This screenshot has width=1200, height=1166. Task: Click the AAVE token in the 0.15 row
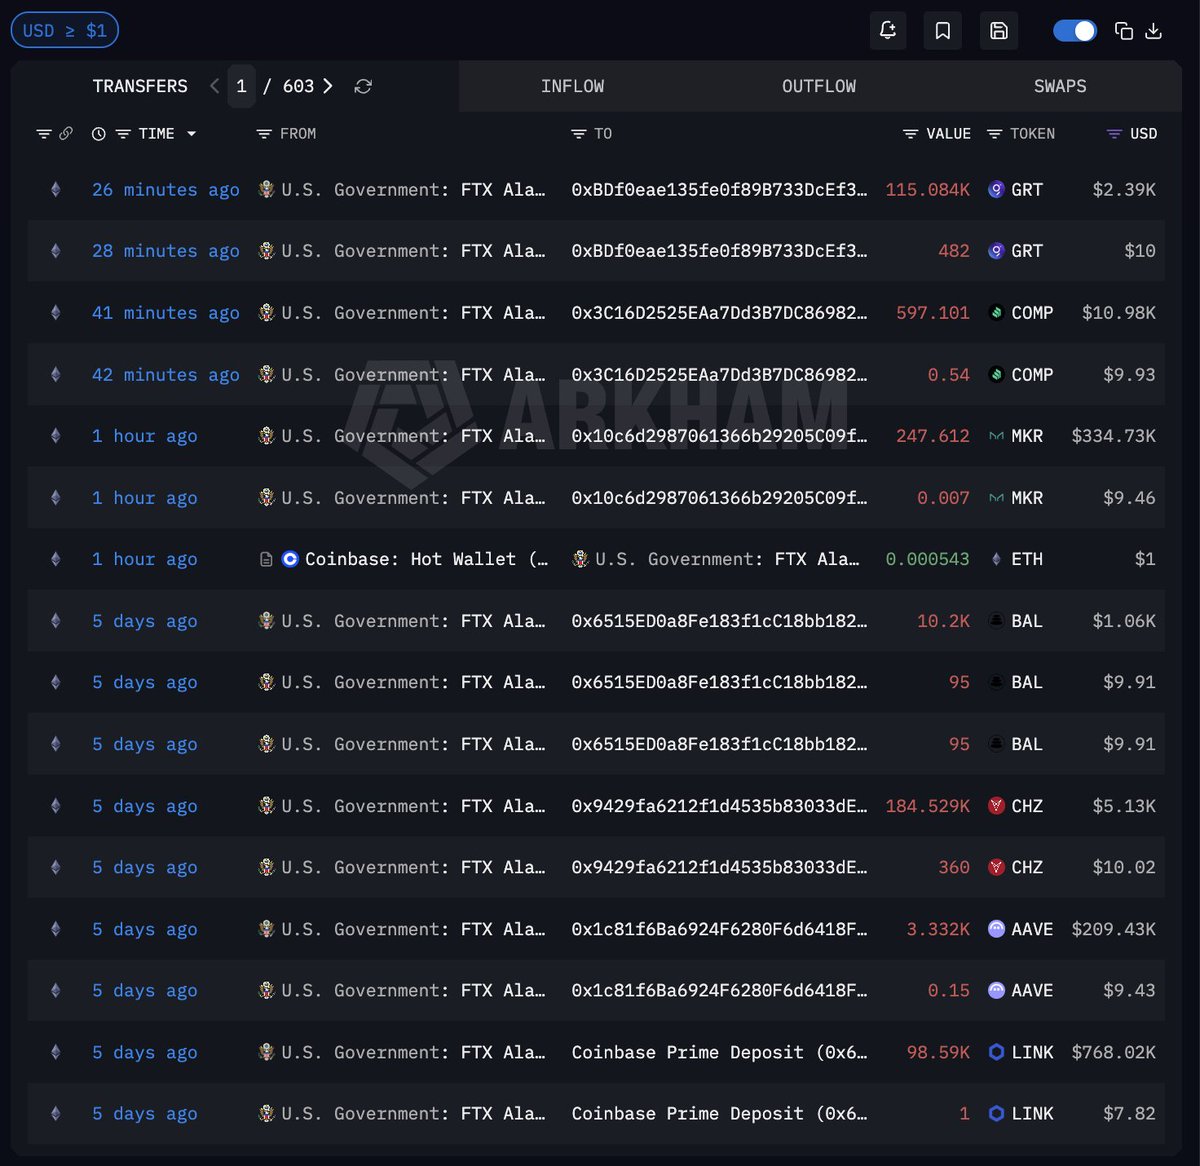[x=1021, y=990]
